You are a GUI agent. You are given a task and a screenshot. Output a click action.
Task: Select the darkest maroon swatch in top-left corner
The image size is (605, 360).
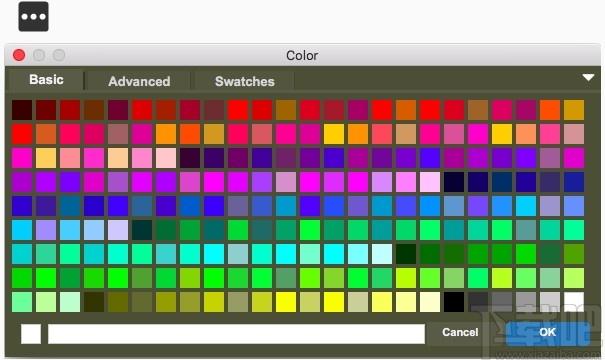tap(22, 110)
